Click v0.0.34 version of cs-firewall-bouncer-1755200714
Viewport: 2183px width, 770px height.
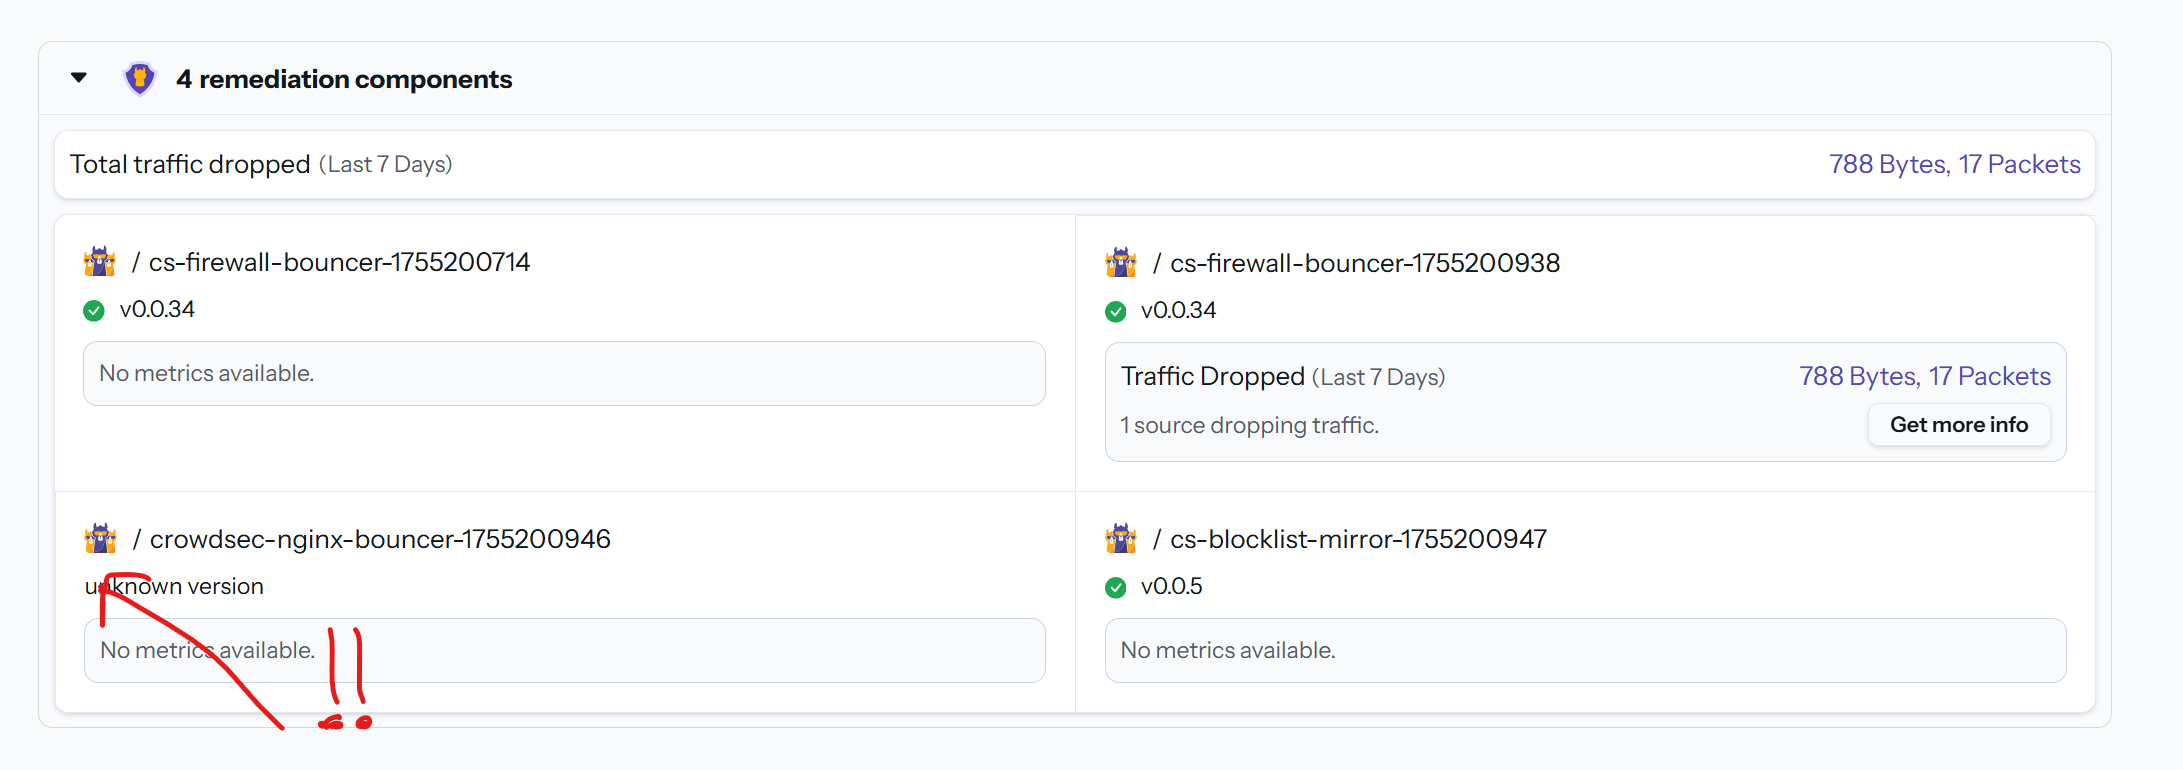click(x=157, y=310)
